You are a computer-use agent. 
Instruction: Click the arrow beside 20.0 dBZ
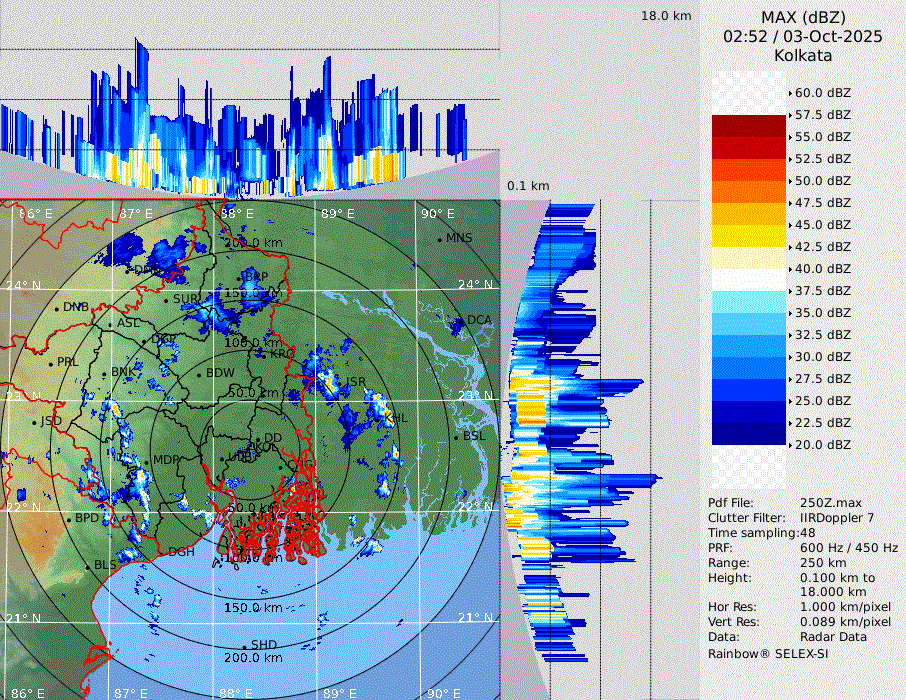[791, 445]
